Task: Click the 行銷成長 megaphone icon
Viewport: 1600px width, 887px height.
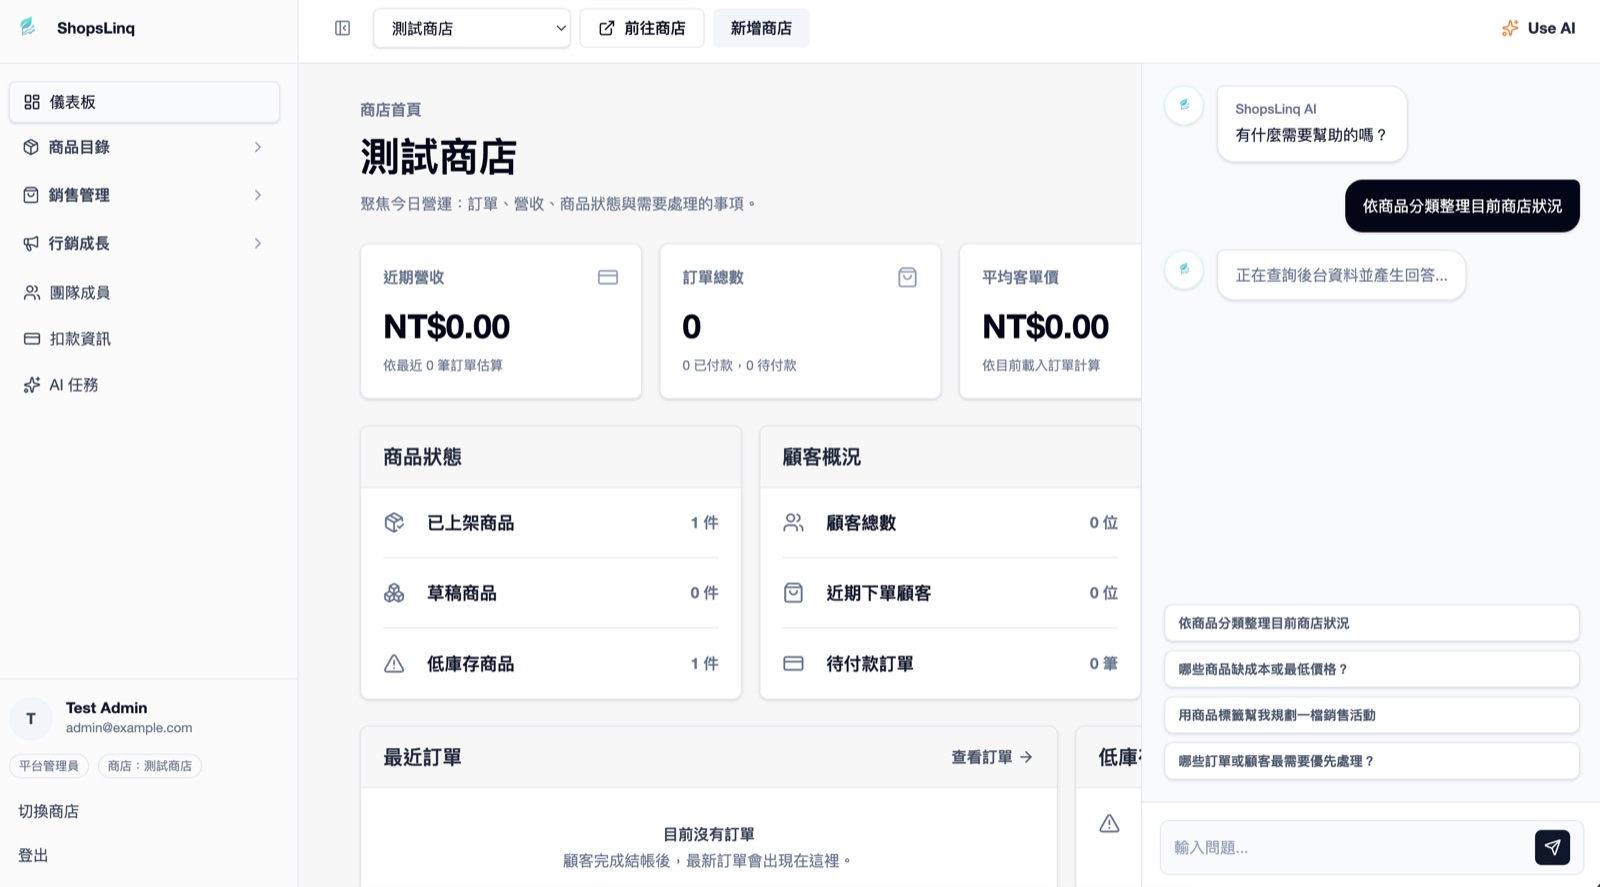Action: tap(31, 243)
